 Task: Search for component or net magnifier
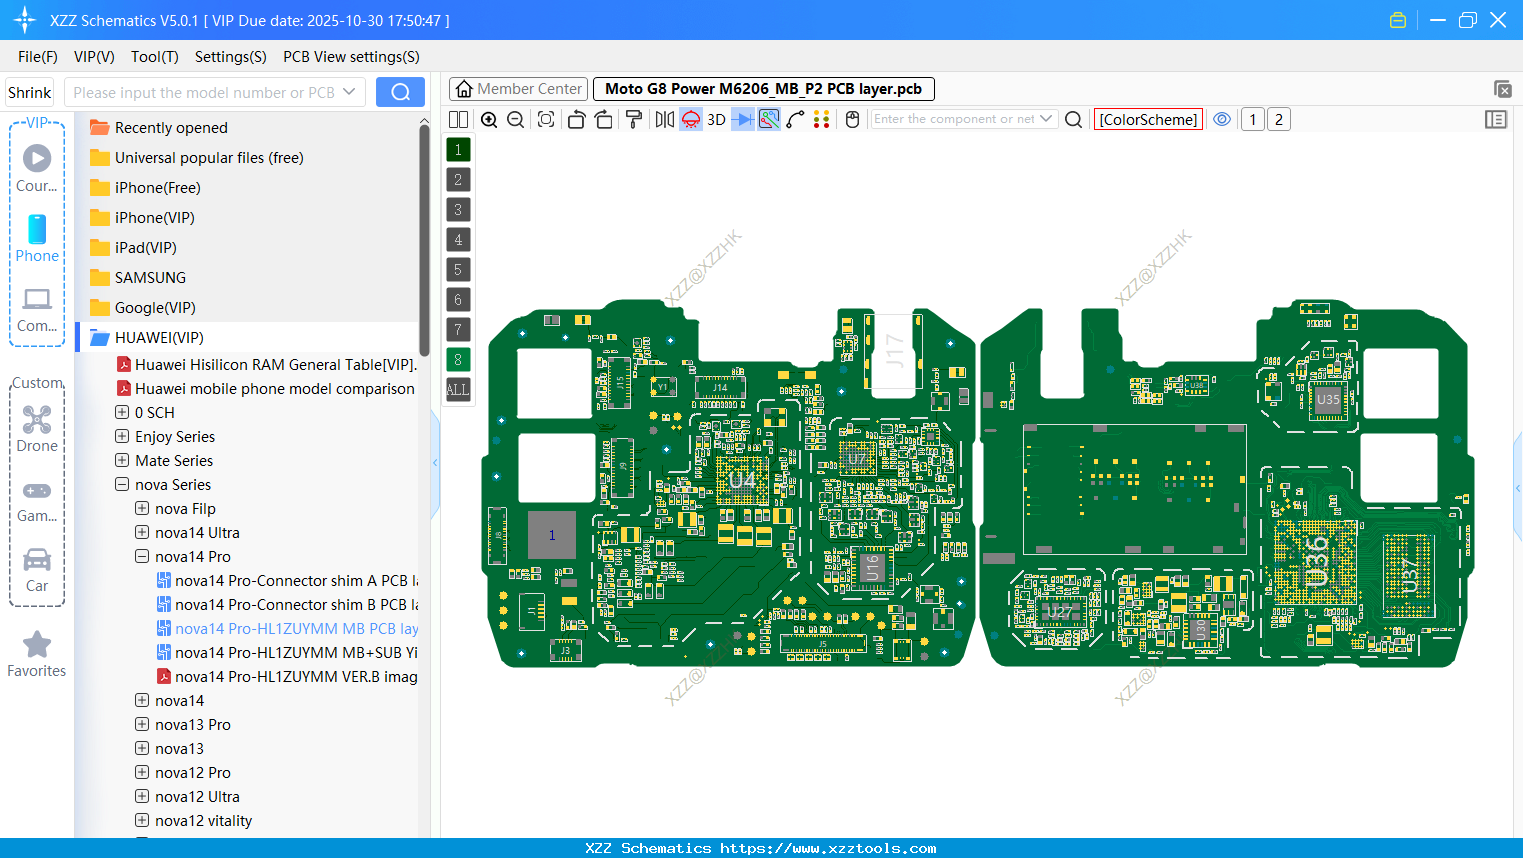point(1073,119)
